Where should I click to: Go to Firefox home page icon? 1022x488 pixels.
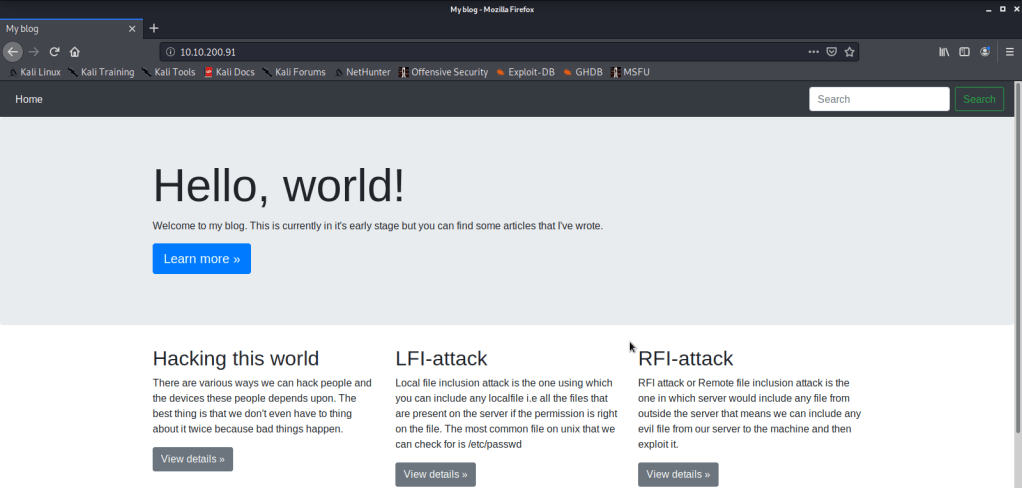point(75,52)
